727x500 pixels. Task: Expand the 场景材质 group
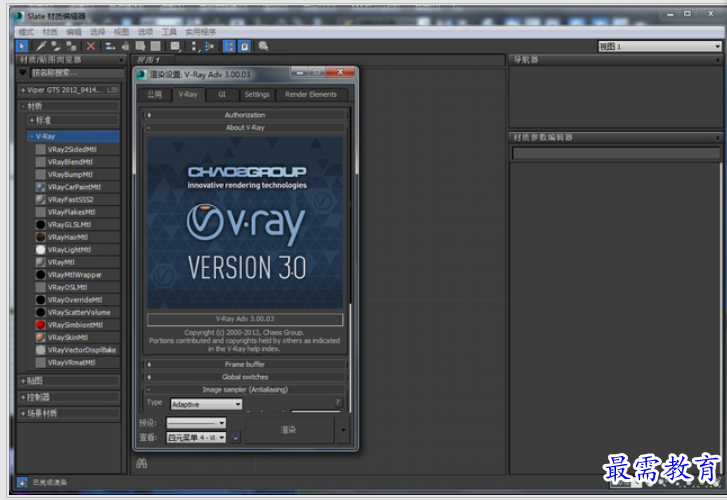pyautogui.click(x=69, y=413)
